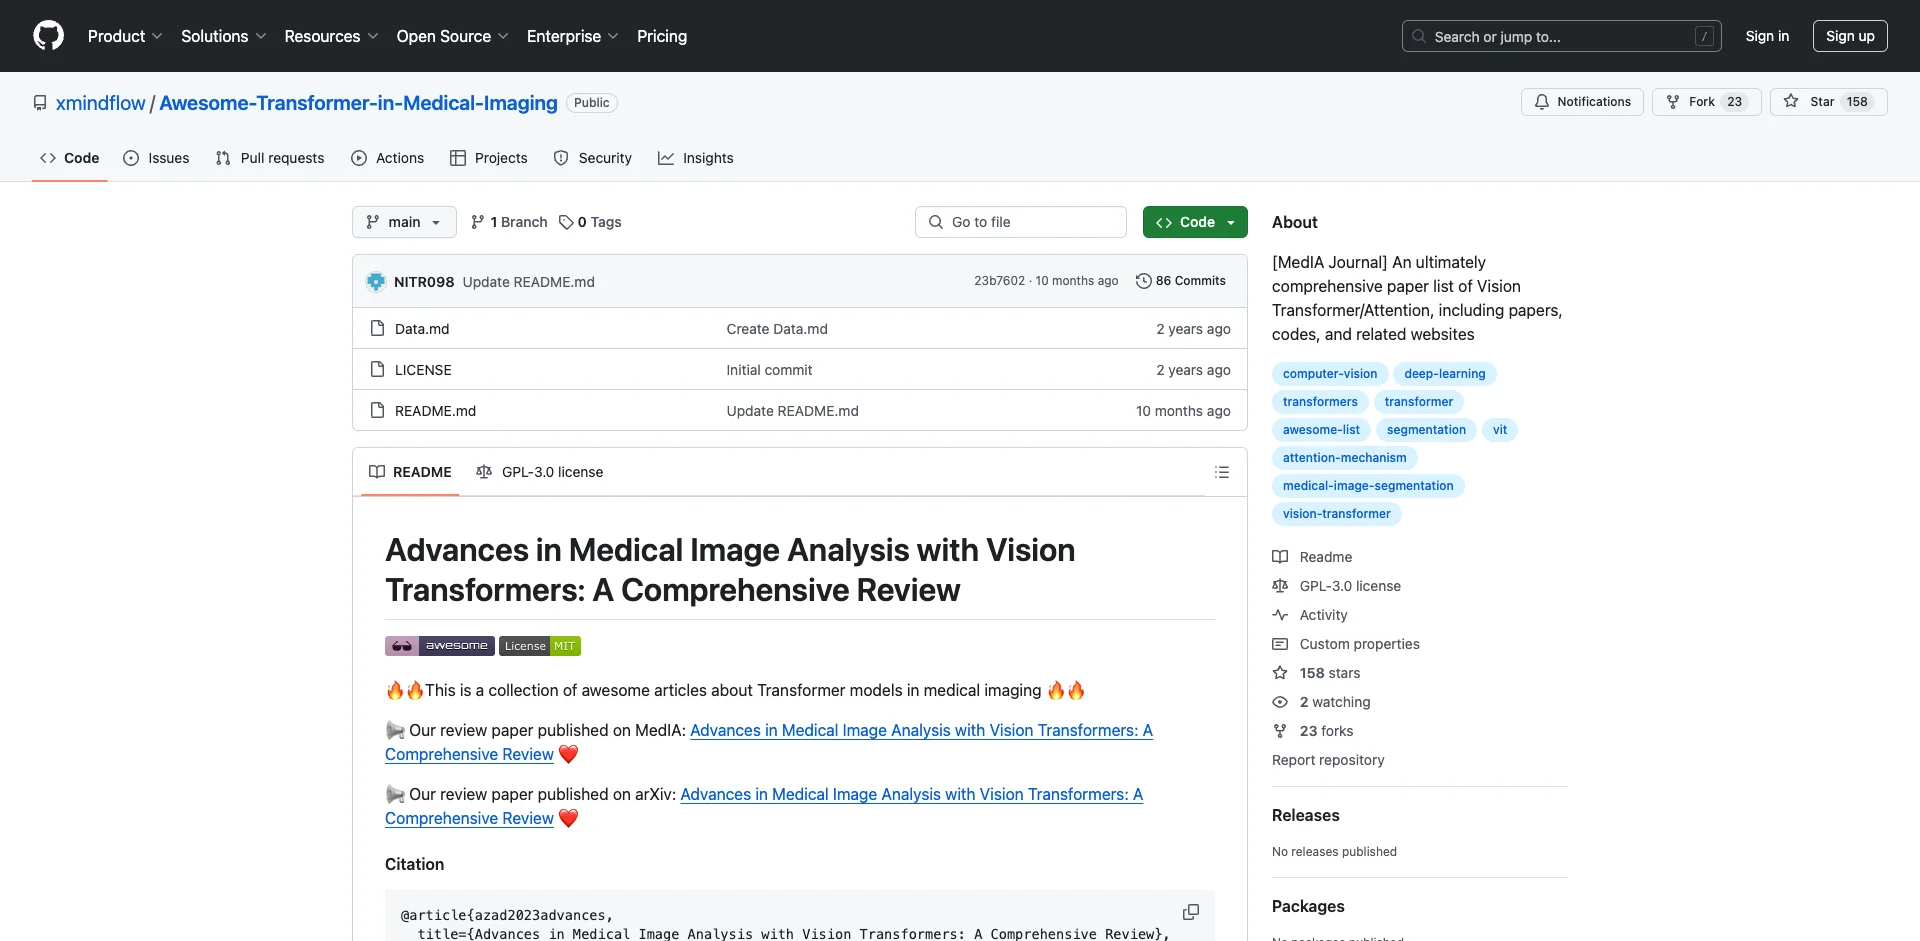Click the tag icon beside 0 Tags
This screenshot has height=941, width=1920.
[x=566, y=222]
